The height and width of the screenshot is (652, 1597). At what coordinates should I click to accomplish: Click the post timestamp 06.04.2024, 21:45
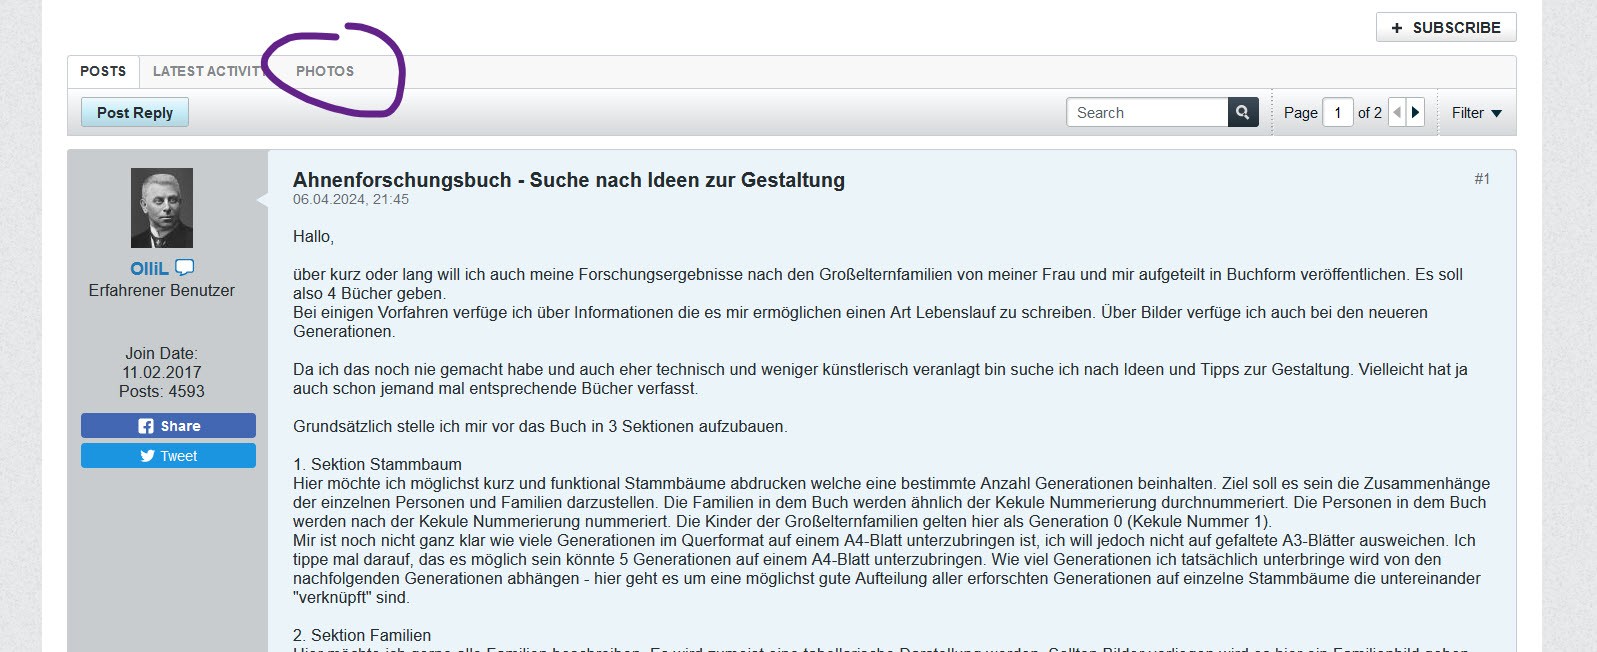(351, 199)
